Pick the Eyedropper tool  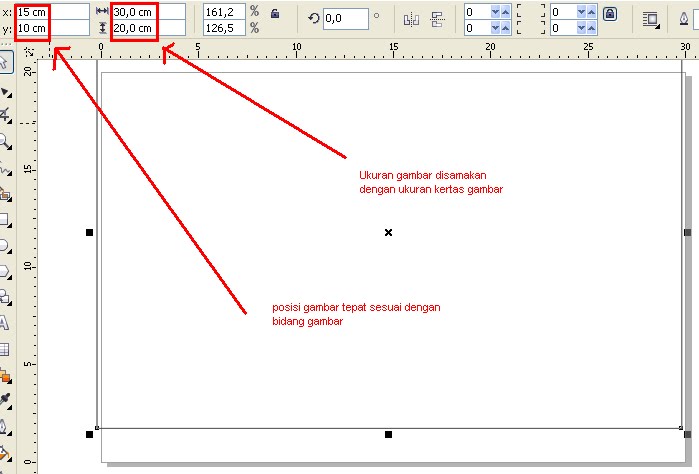(5, 400)
